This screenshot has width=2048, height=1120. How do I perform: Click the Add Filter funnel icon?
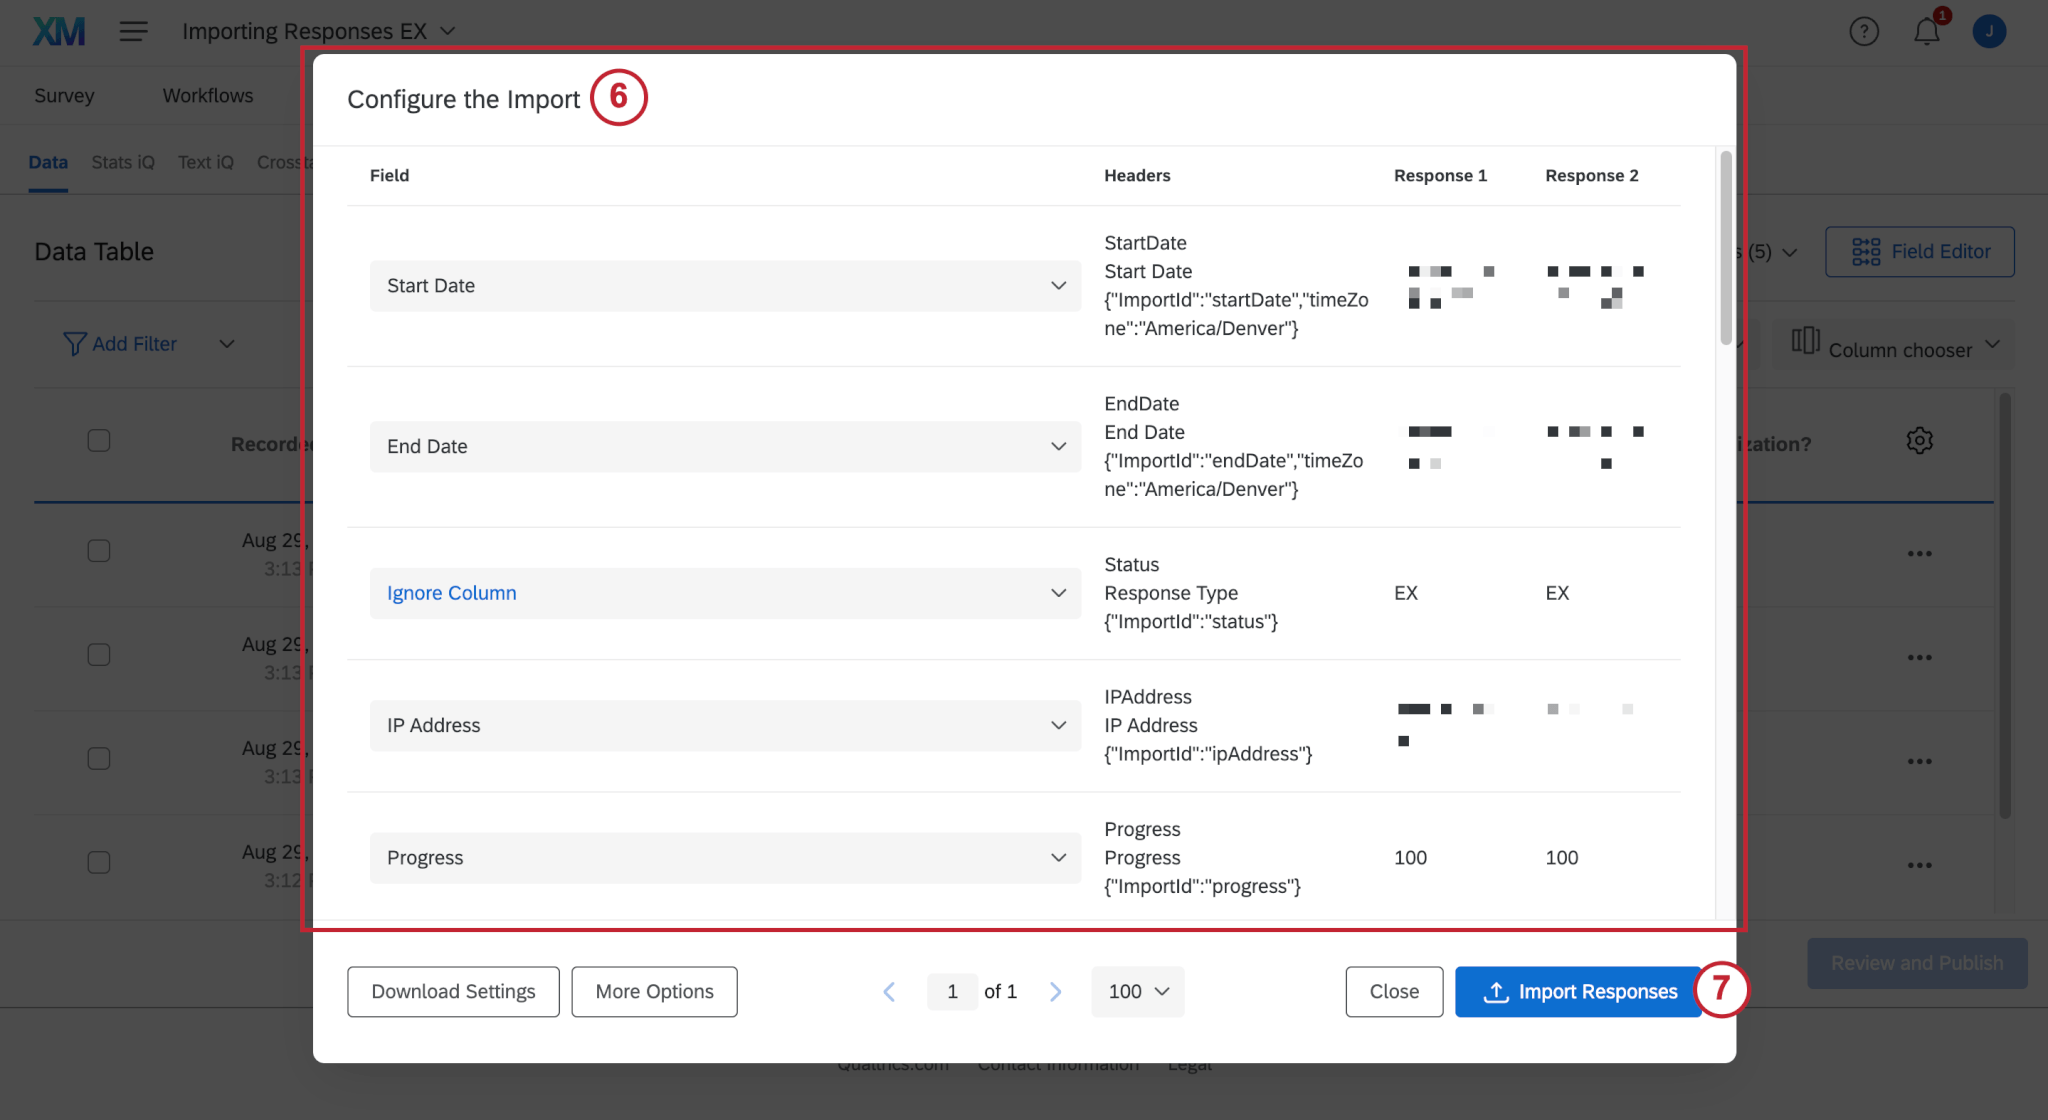(x=75, y=343)
